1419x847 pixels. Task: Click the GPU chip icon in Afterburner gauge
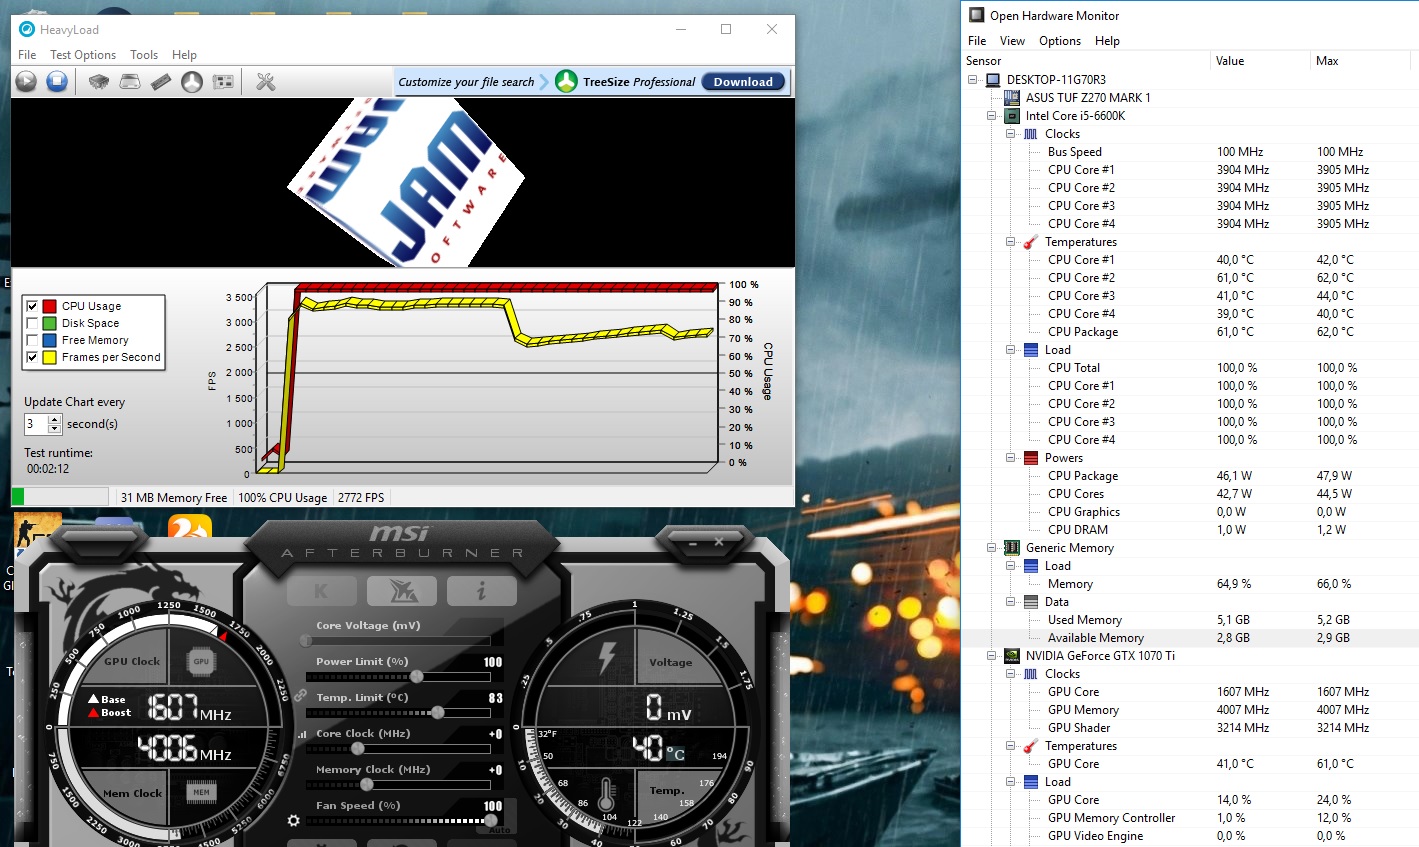click(x=201, y=661)
